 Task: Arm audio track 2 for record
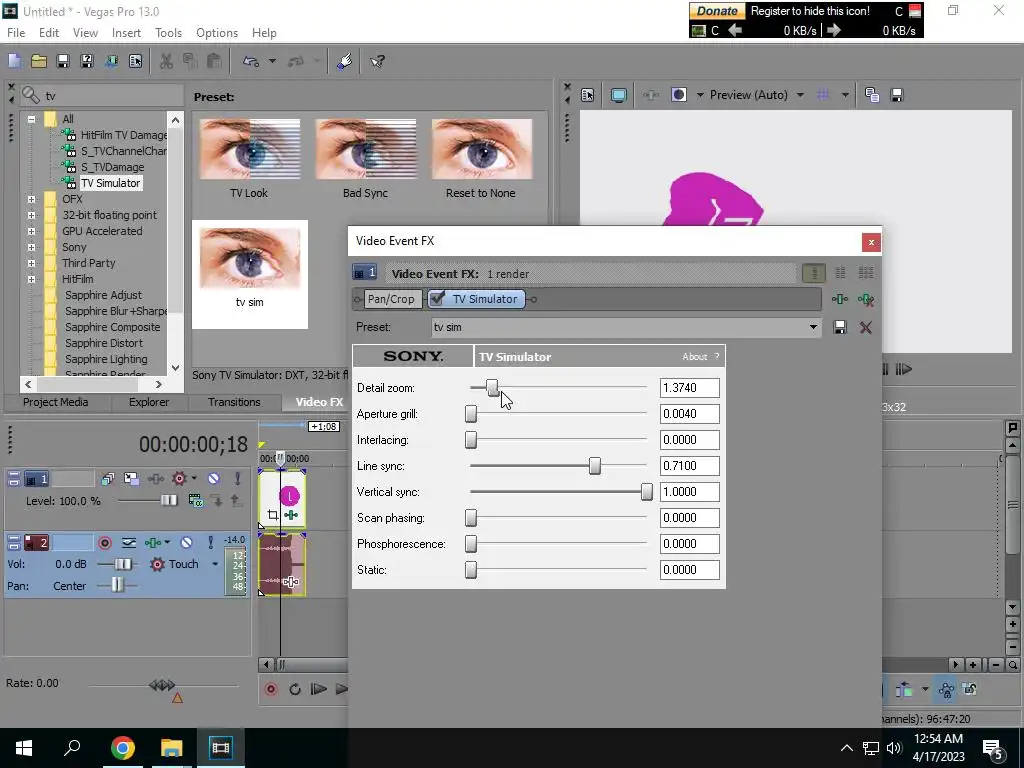pyautogui.click(x=104, y=543)
